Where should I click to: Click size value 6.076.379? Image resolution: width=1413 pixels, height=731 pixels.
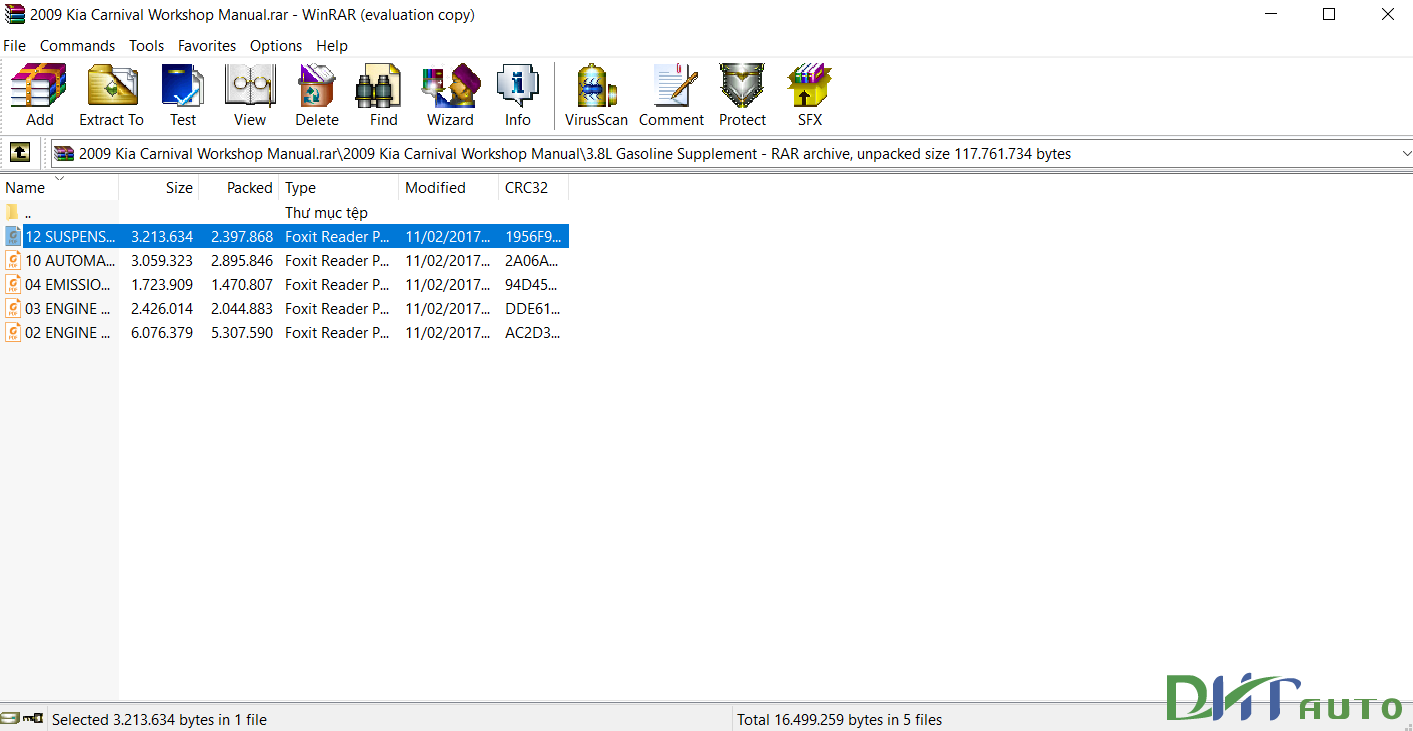click(162, 333)
